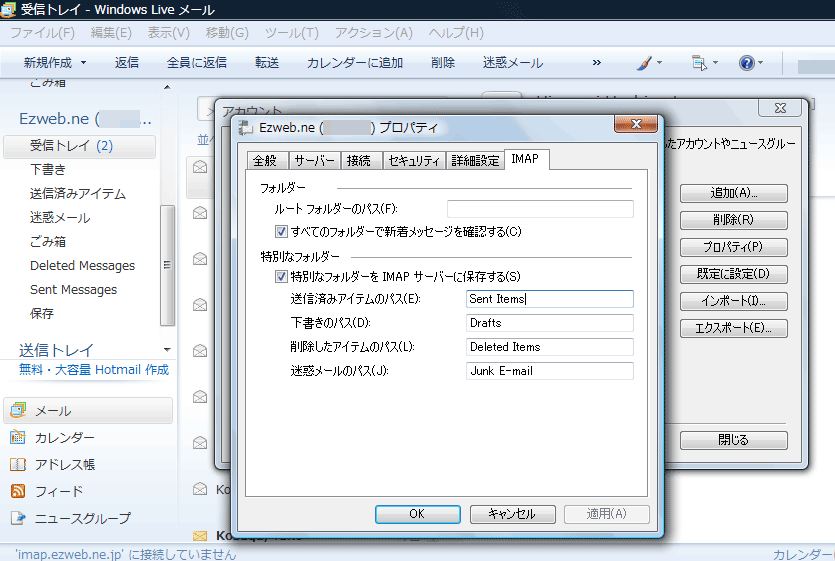Click the Sent Items path field
The height and width of the screenshot is (561, 835).
[550, 299]
